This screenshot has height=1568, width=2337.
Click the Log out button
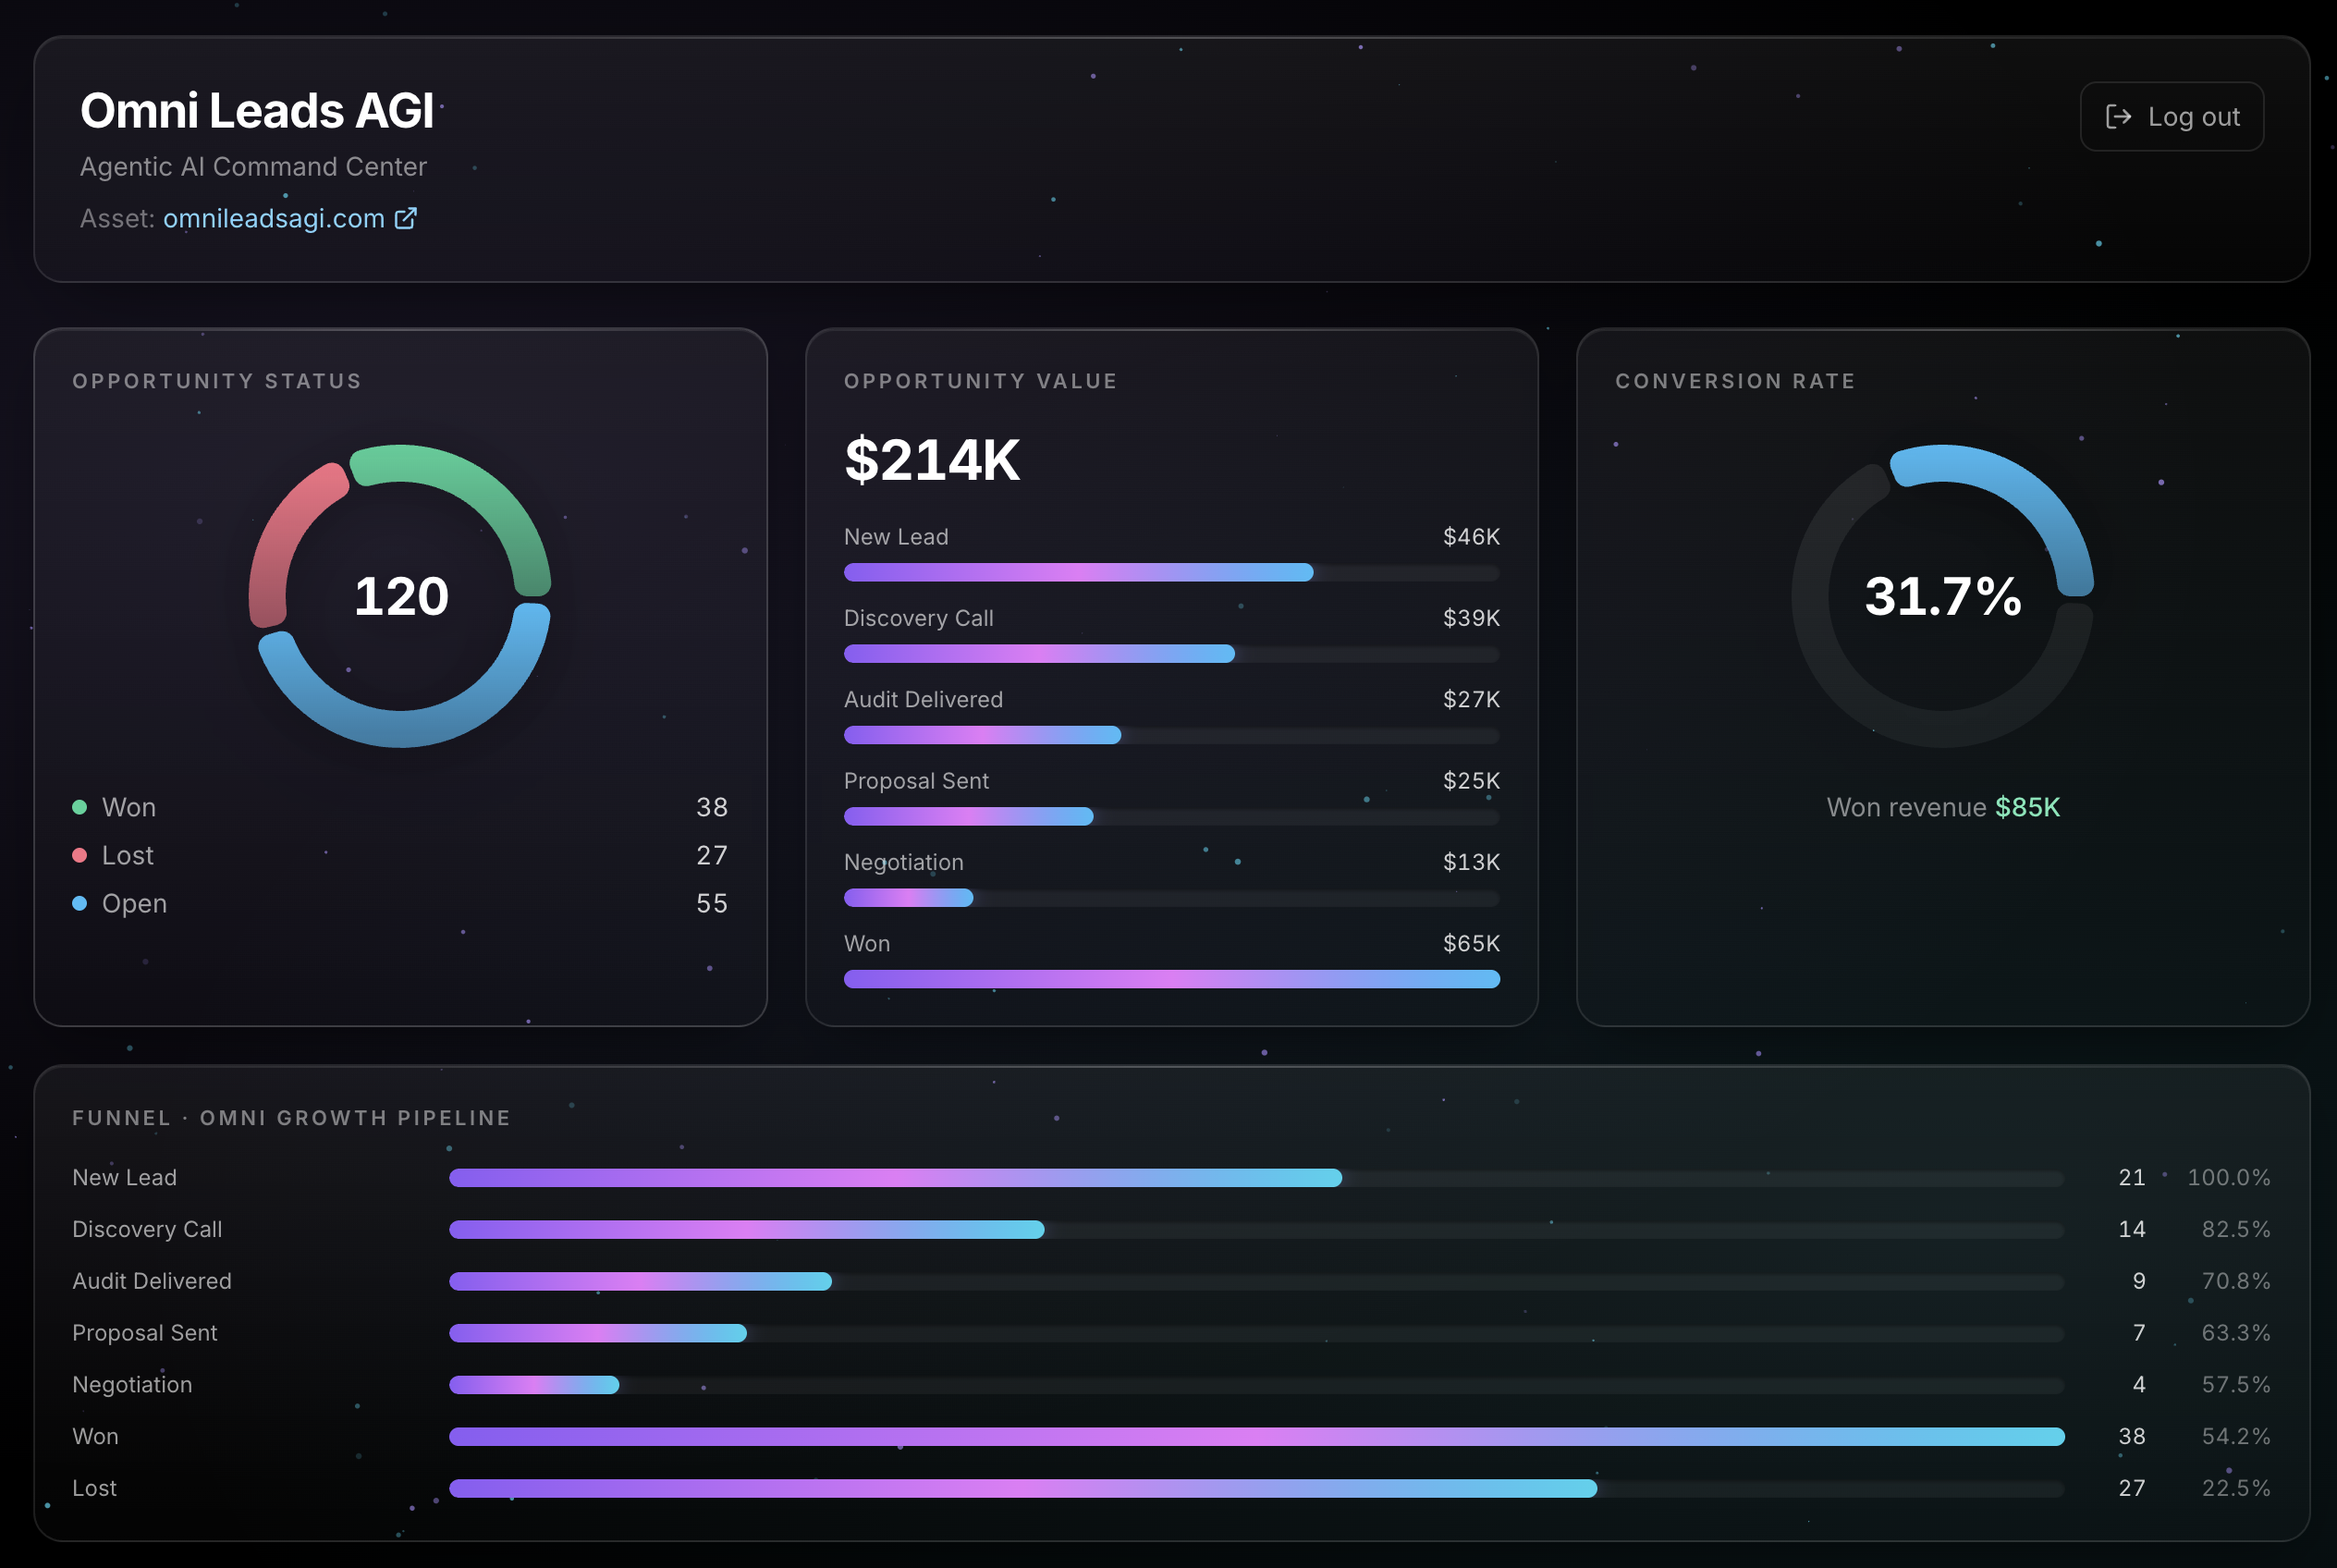(x=2171, y=117)
